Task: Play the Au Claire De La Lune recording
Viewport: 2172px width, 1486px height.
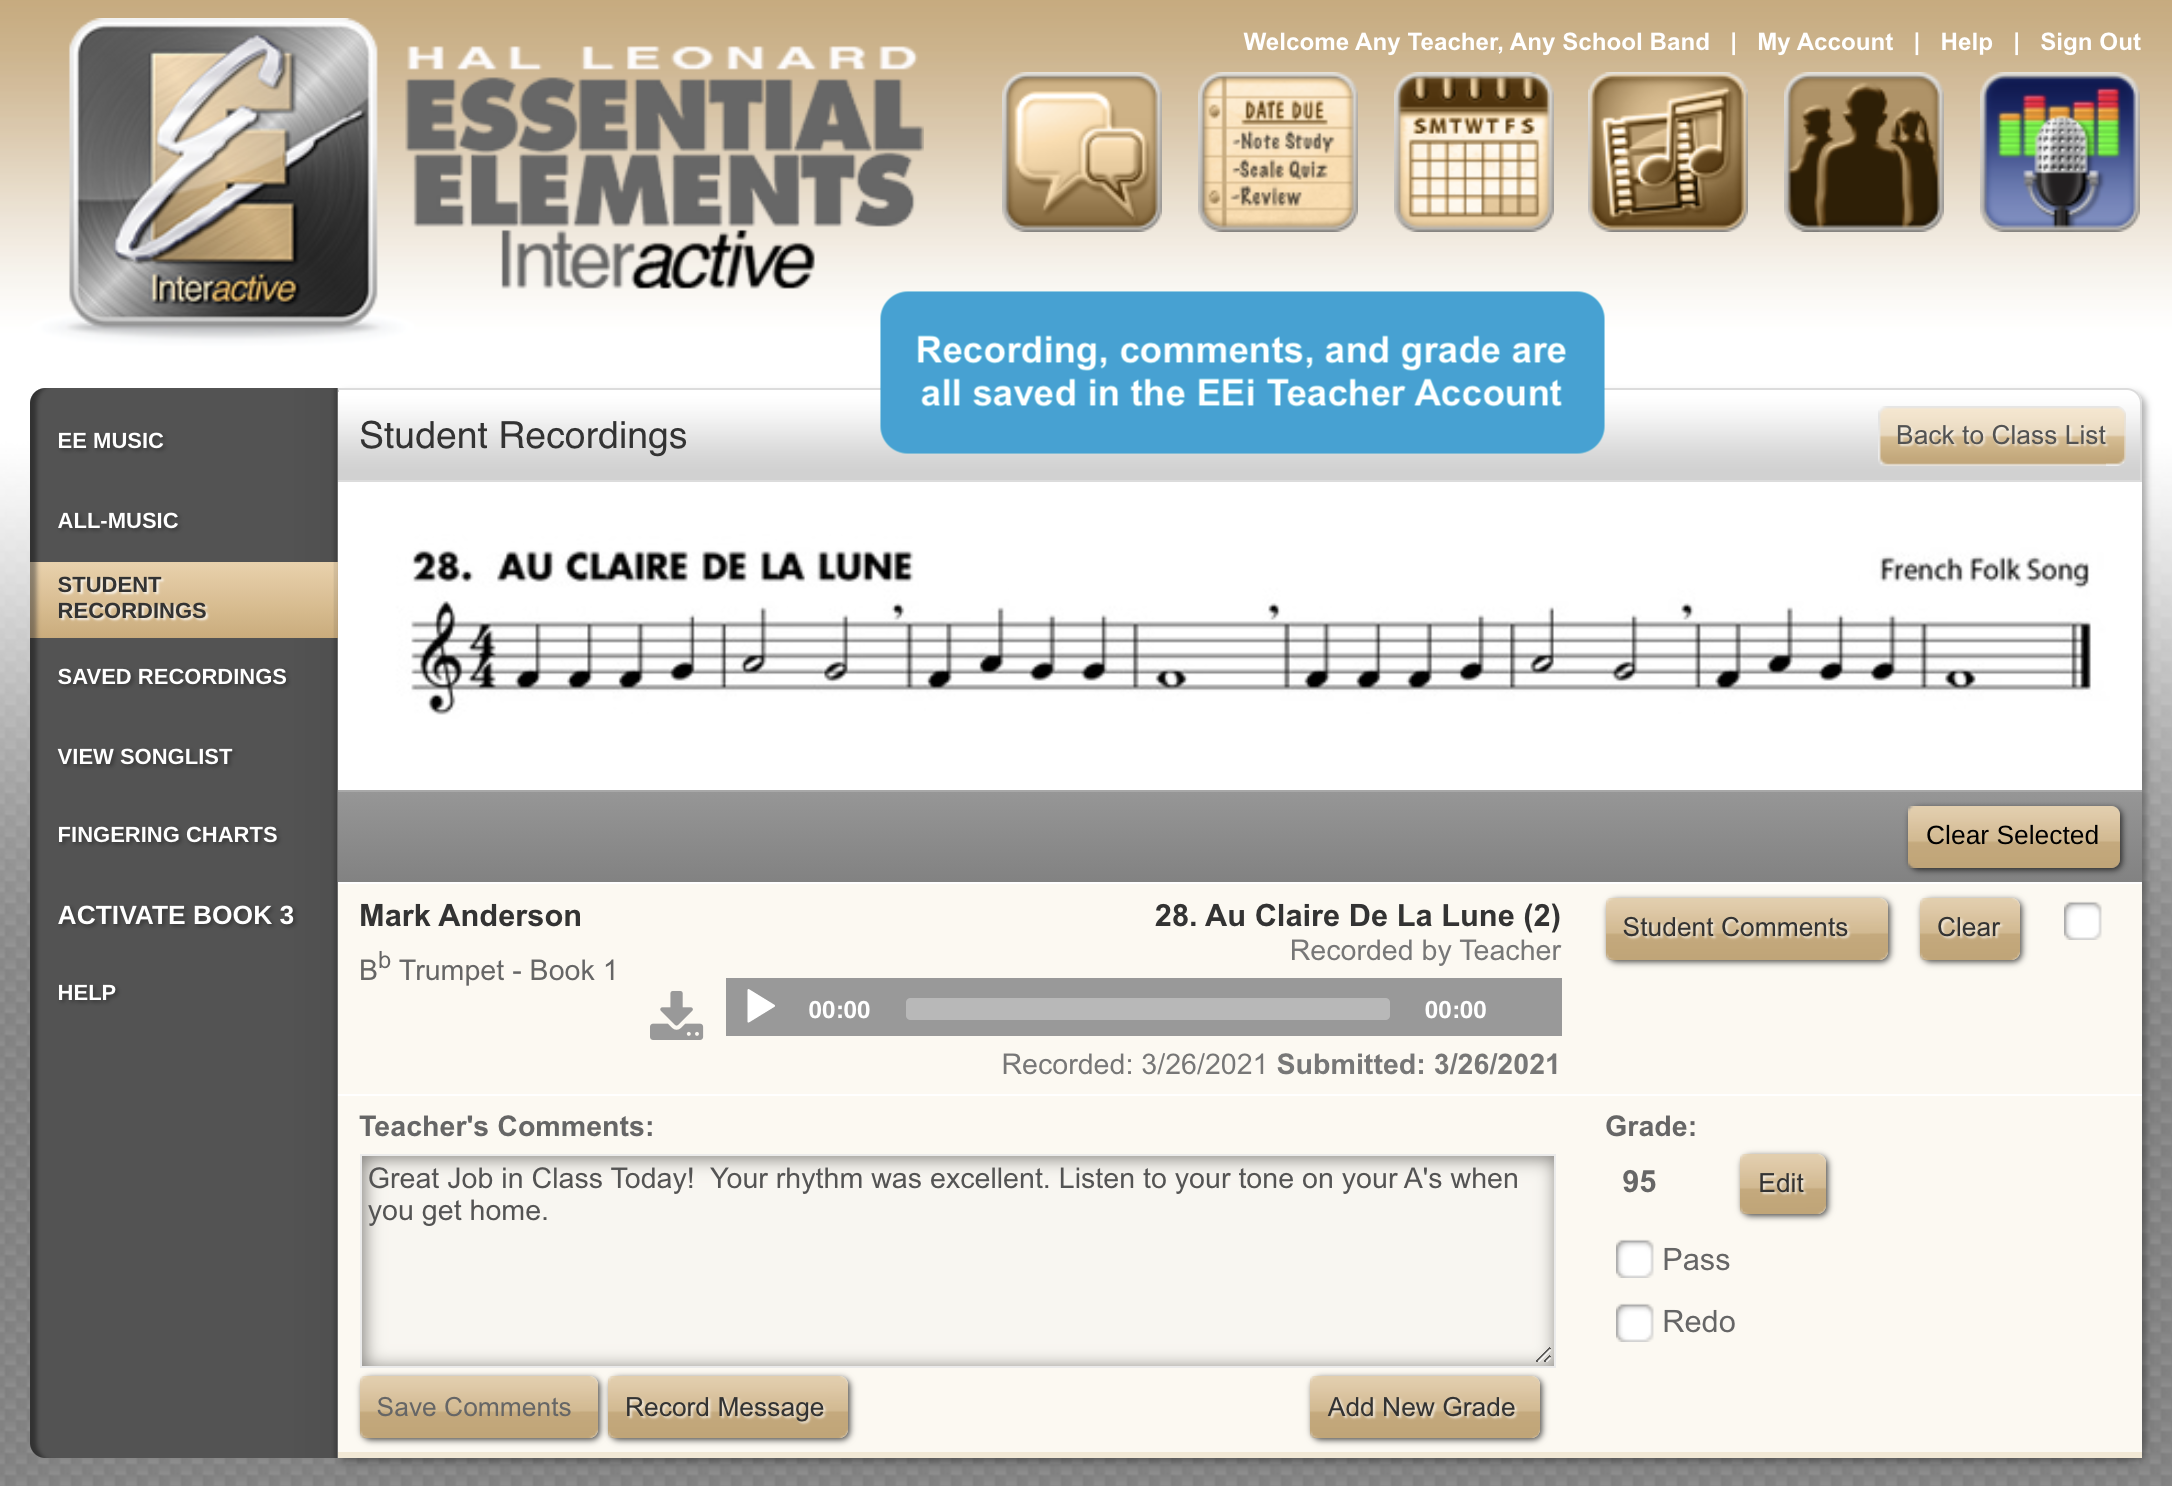Action: click(x=759, y=1006)
